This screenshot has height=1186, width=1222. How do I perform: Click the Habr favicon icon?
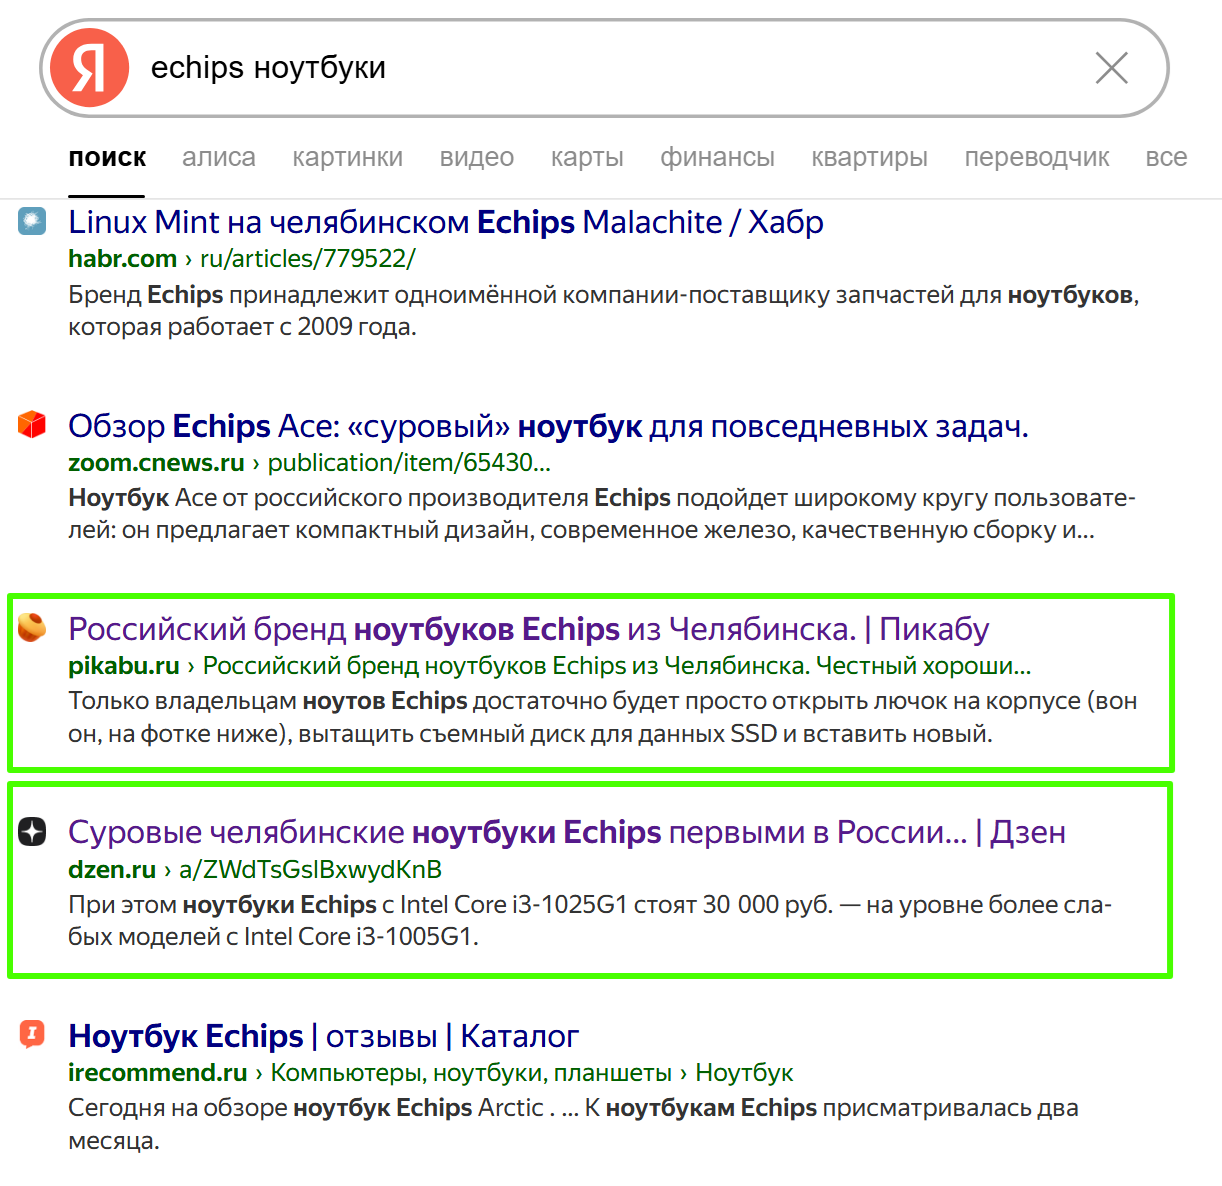tap(32, 221)
